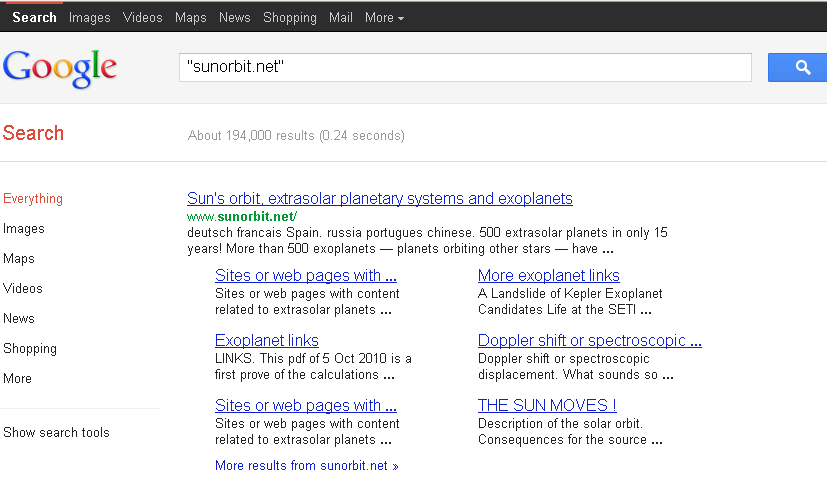827x482 pixels.
Task: Open Videos in the top navigation bar
Action: 142,17
